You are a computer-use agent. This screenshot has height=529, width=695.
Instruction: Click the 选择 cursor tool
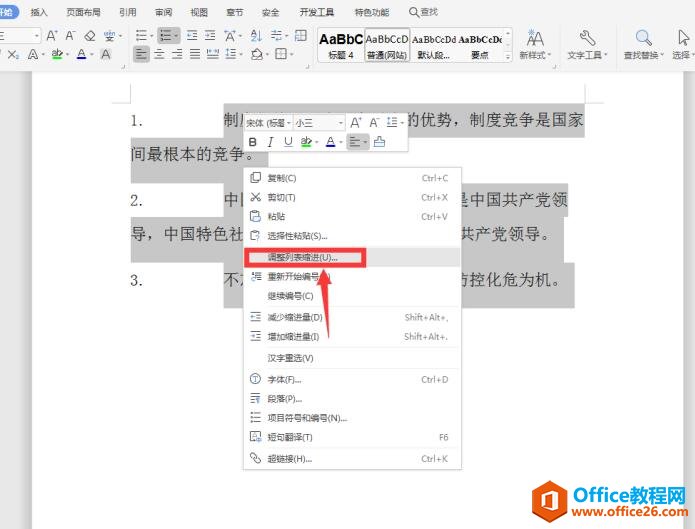coord(683,45)
